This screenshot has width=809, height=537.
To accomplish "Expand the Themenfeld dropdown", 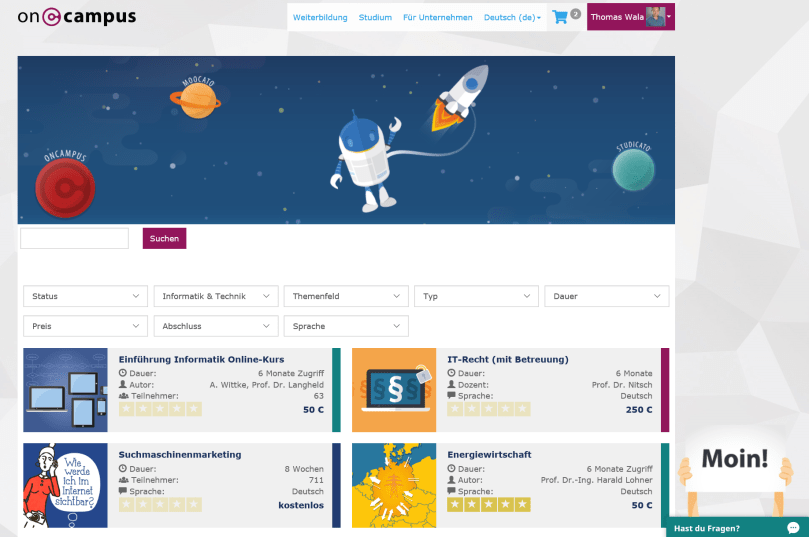I will [x=346, y=296].
